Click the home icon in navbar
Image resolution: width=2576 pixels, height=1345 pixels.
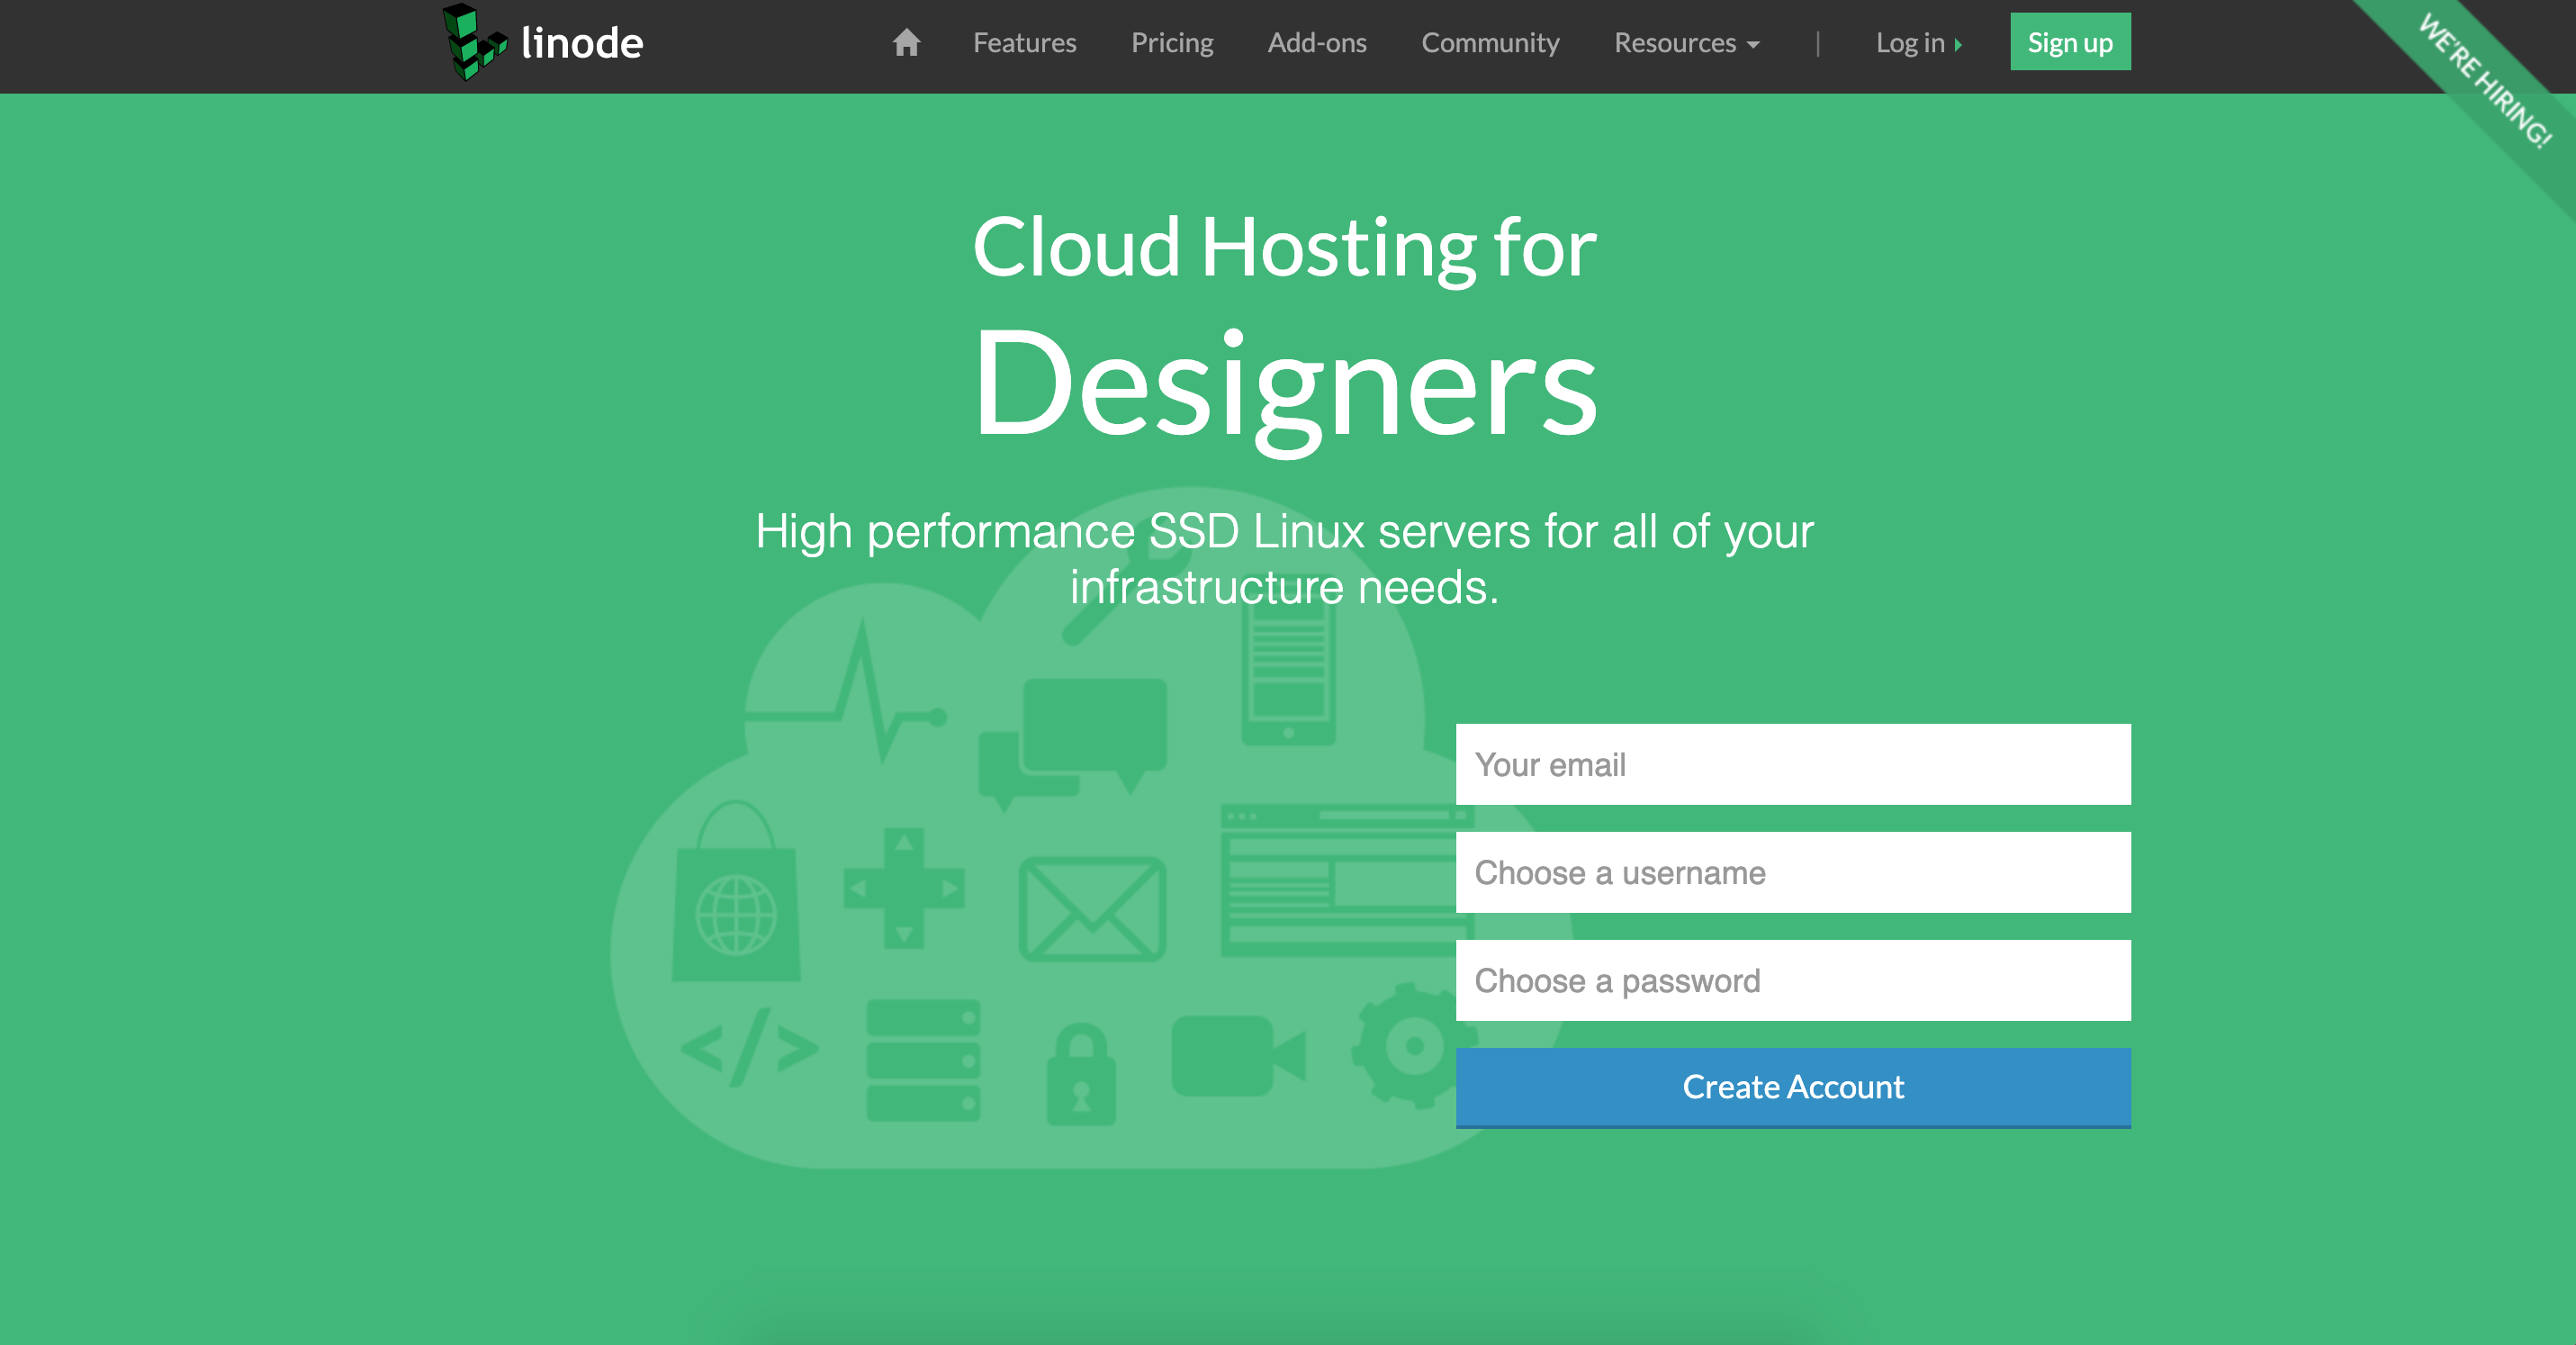click(x=906, y=43)
